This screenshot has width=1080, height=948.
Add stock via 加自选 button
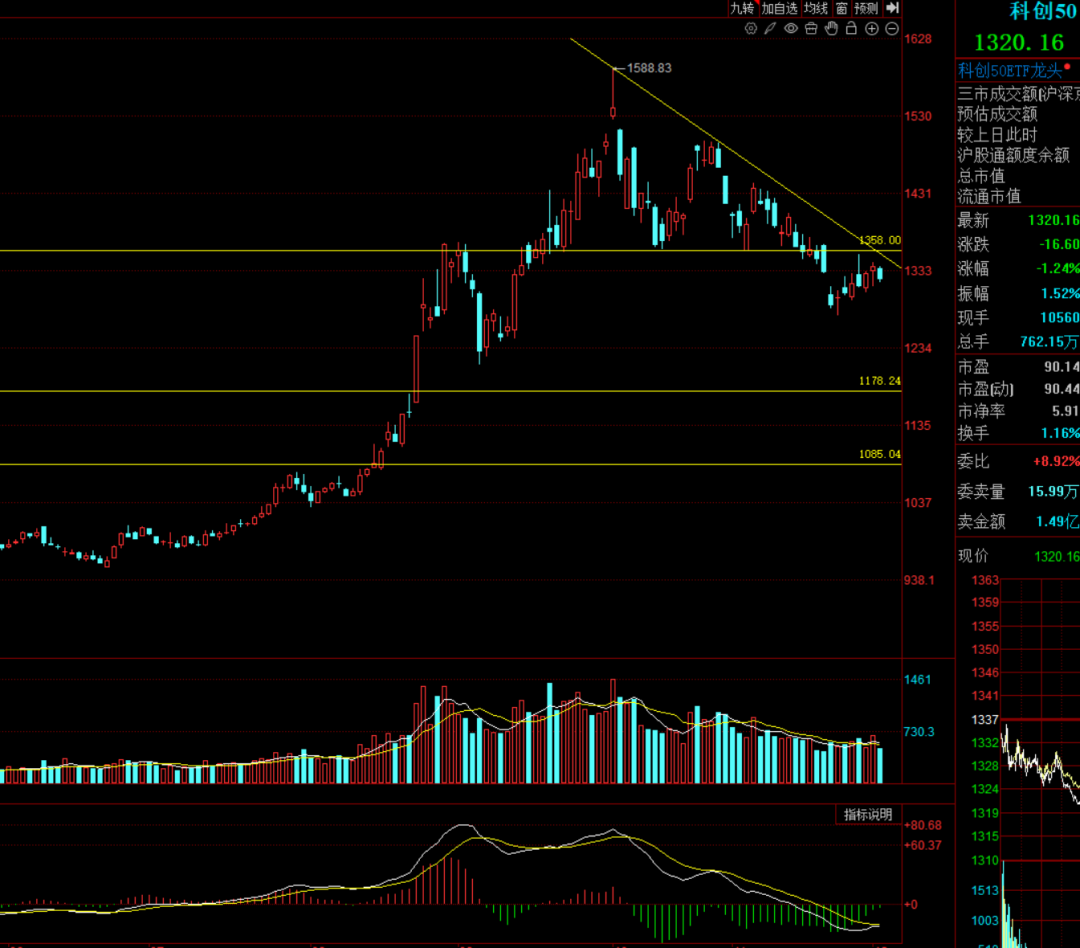779,8
